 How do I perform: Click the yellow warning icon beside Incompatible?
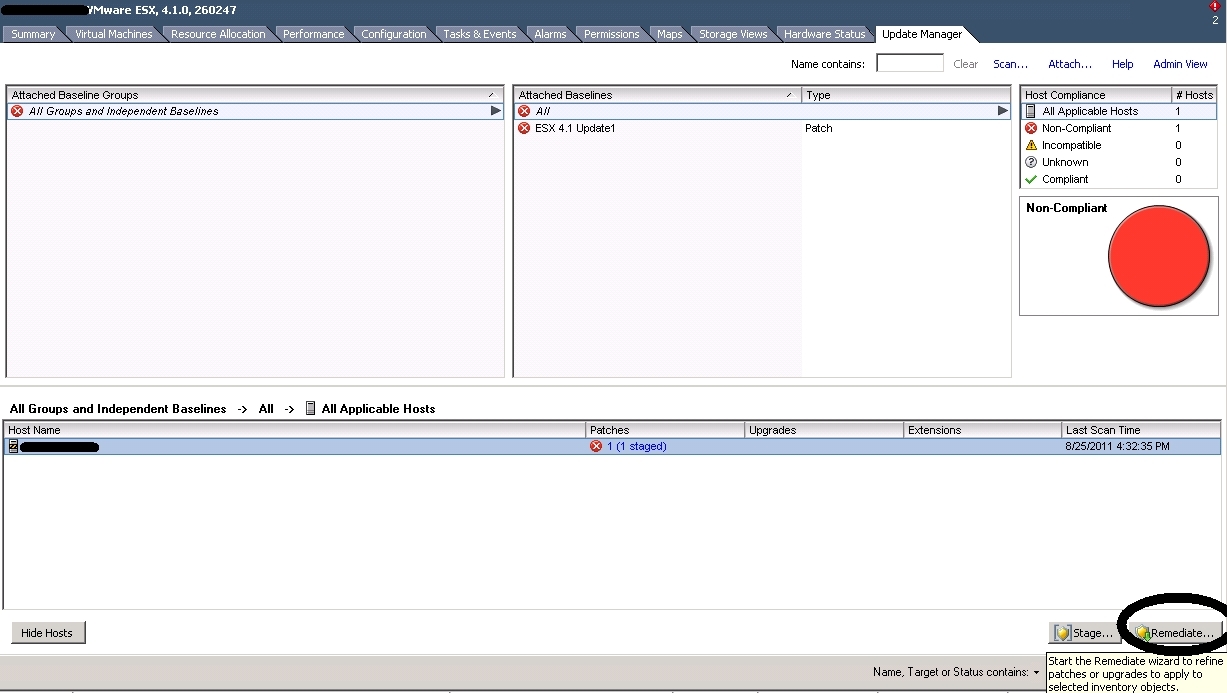click(1031, 145)
